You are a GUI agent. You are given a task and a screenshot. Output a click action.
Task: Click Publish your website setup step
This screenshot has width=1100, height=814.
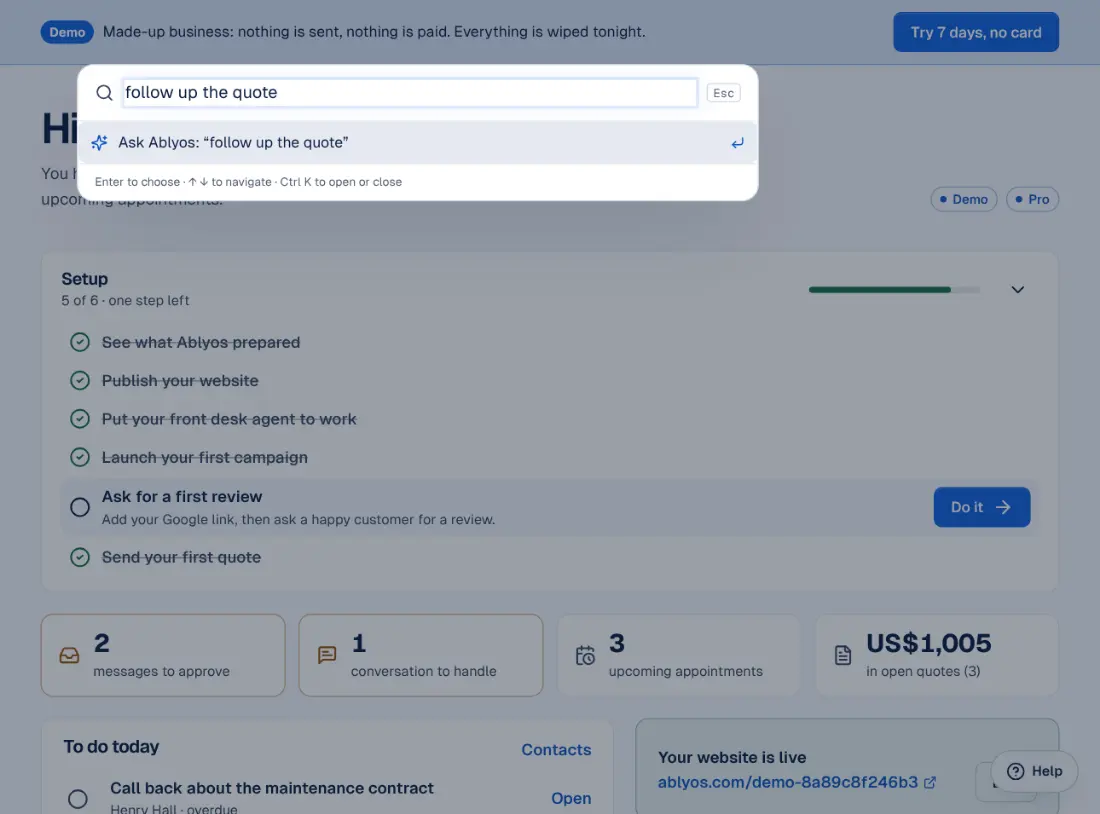(180, 380)
